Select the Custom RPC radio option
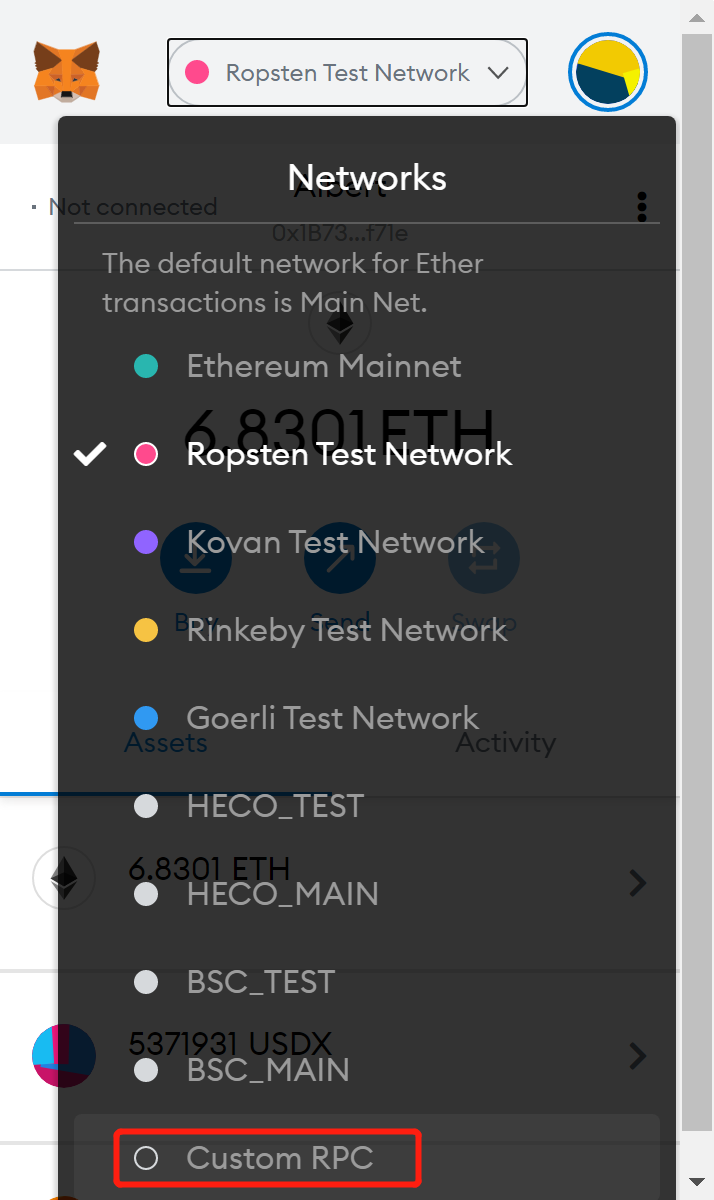This screenshot has width=714, height=1200. coord(146,1158)
